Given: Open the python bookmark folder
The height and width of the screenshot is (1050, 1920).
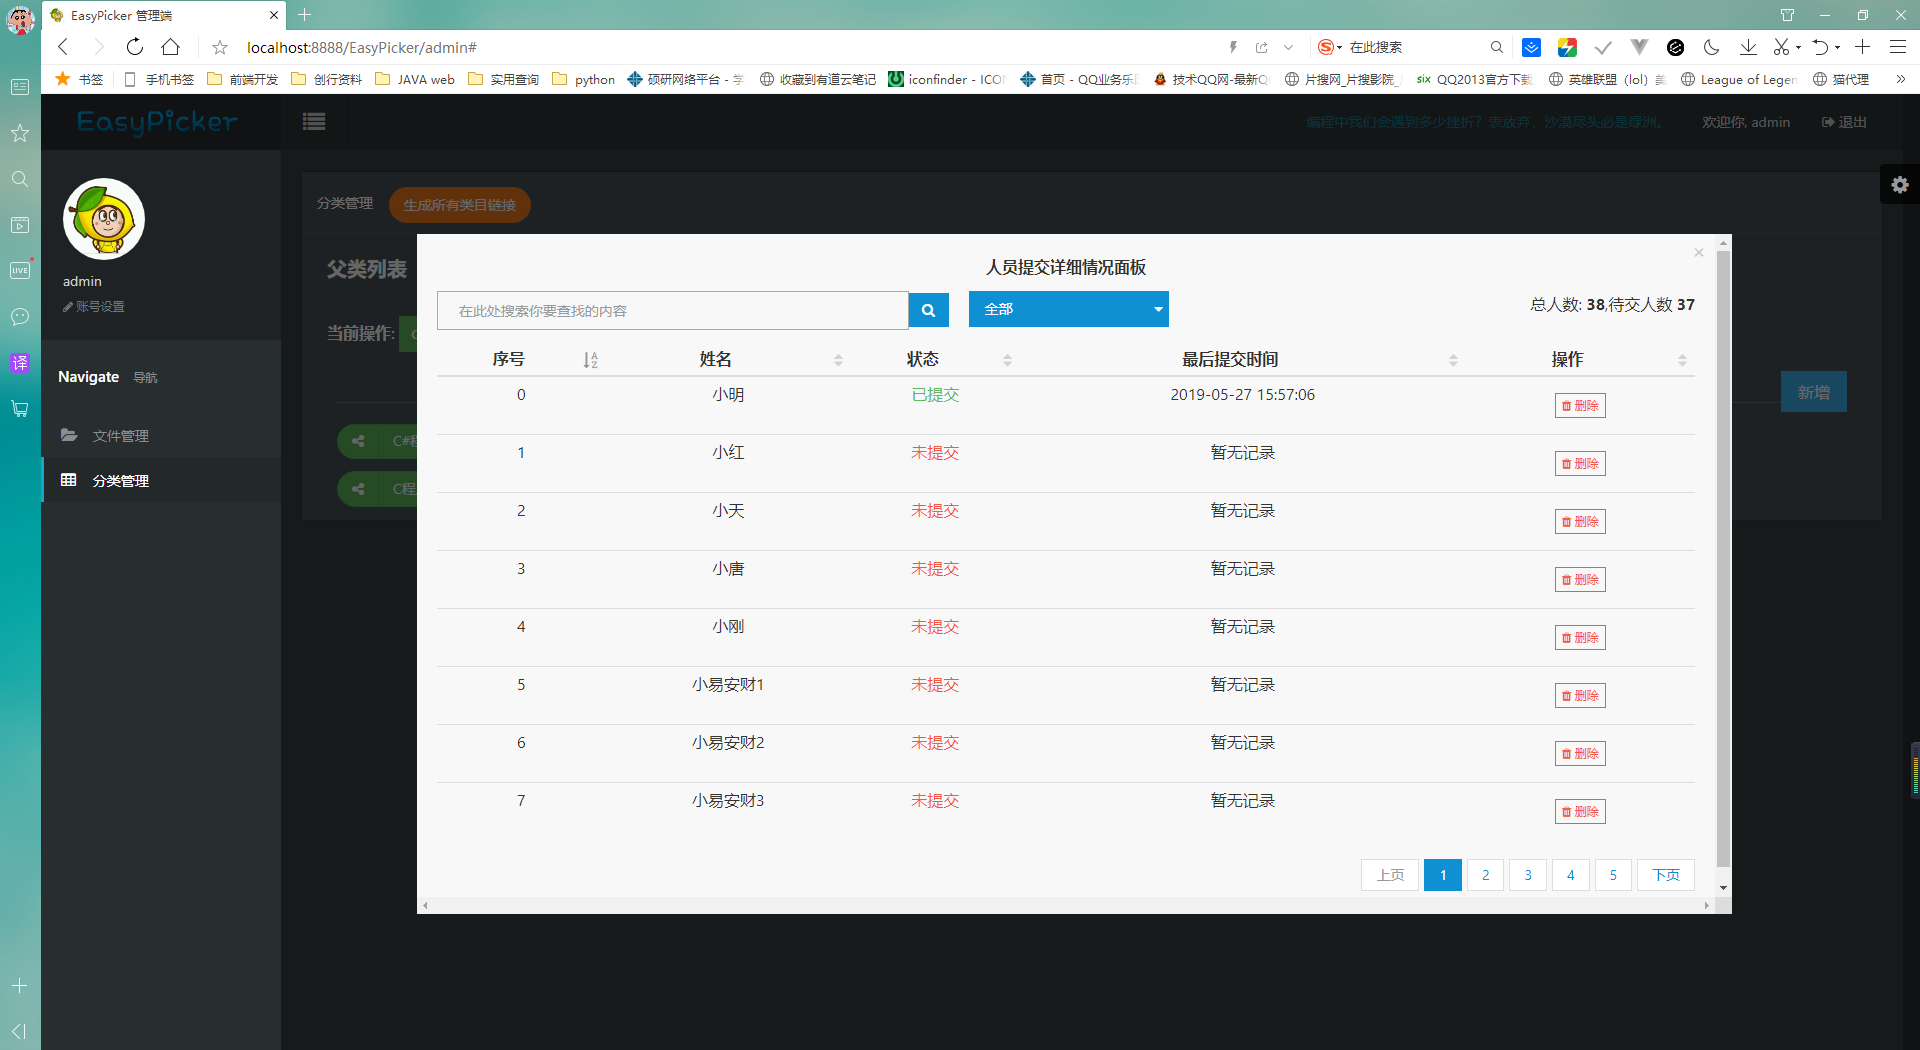Looking at the screenshot, I should (x=584, y=79).
